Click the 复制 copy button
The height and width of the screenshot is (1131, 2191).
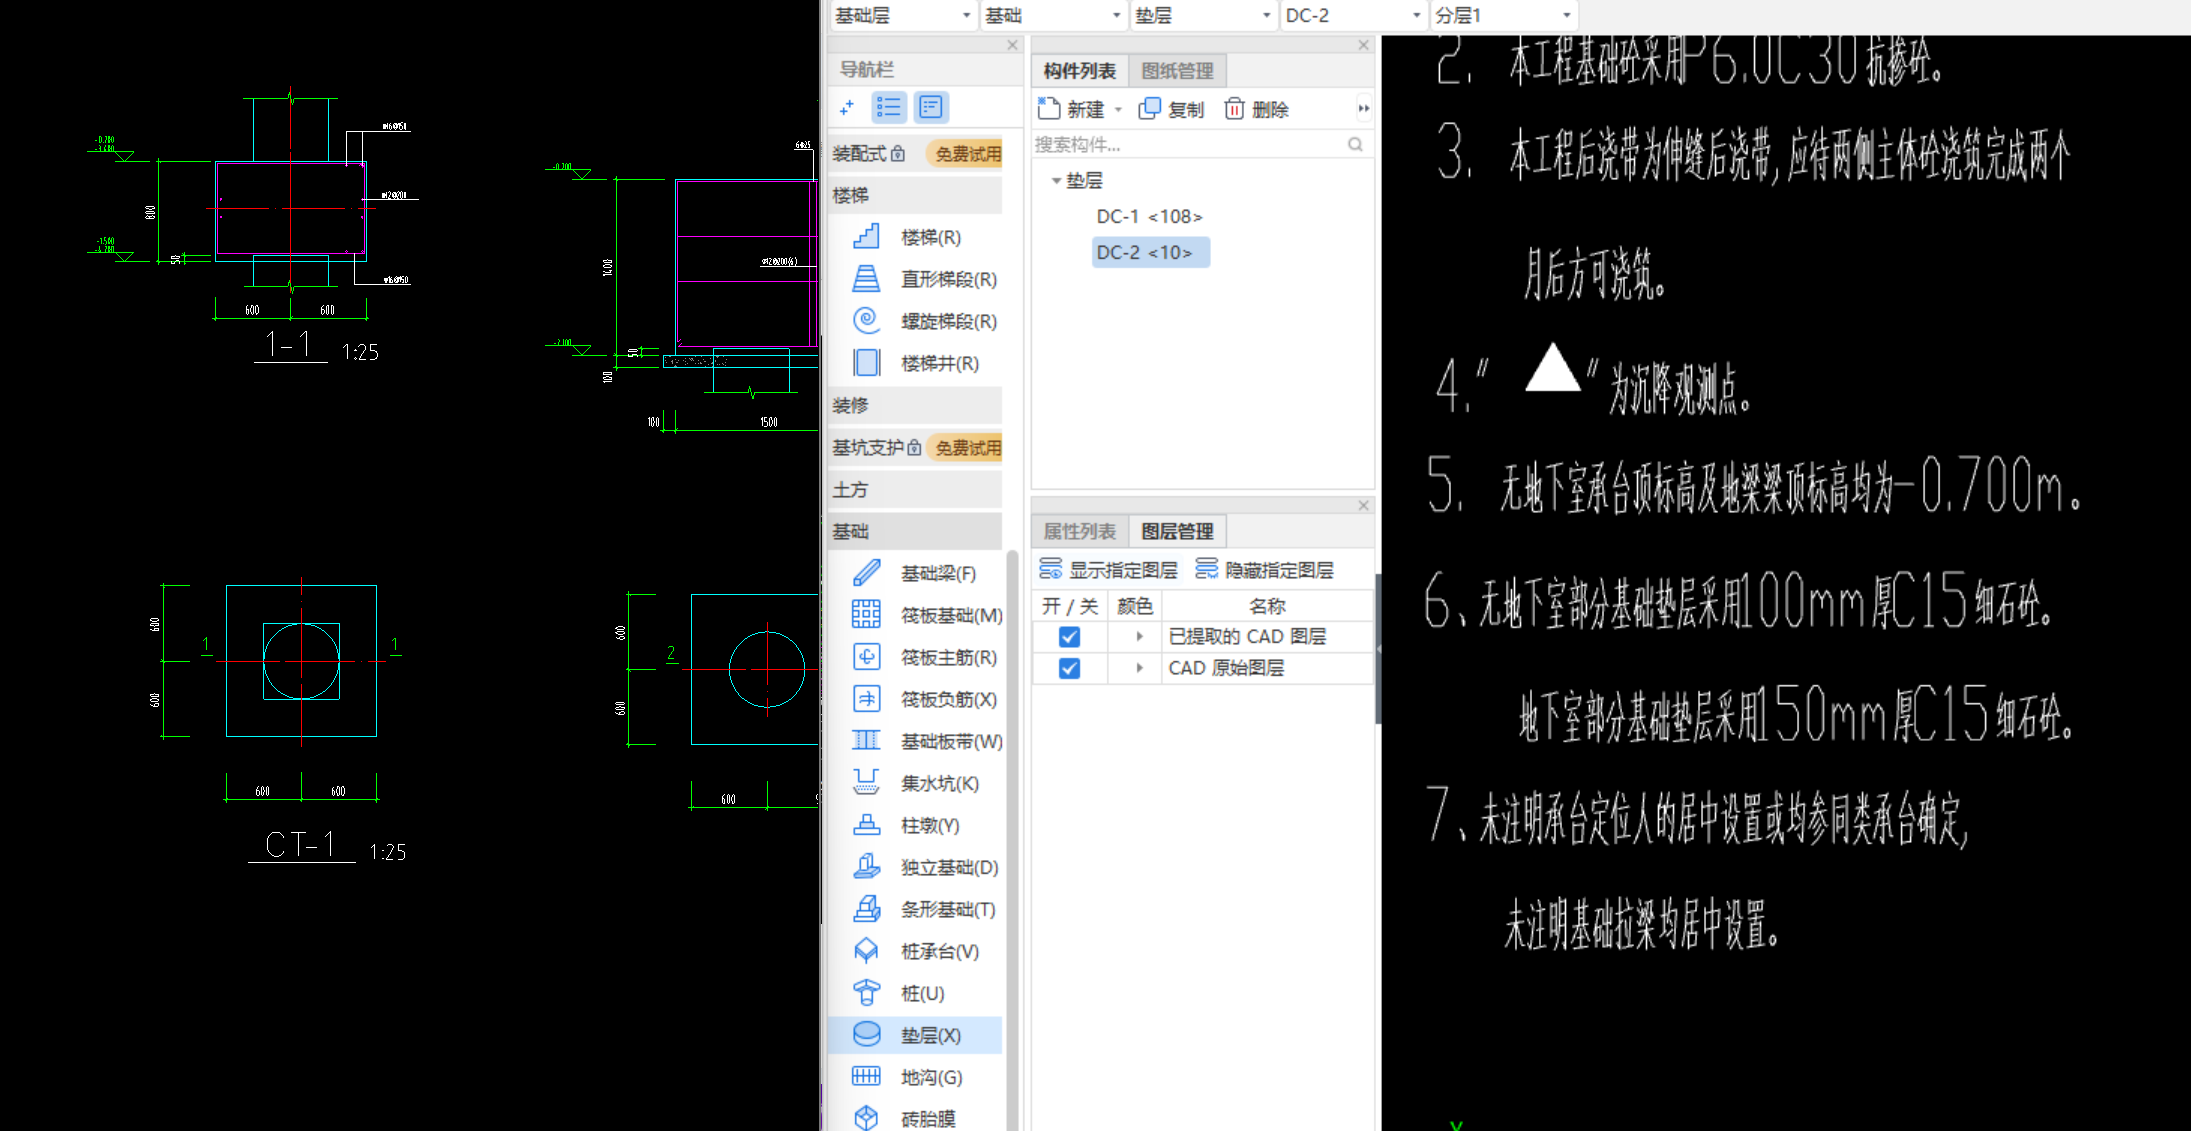point(1172,109)
